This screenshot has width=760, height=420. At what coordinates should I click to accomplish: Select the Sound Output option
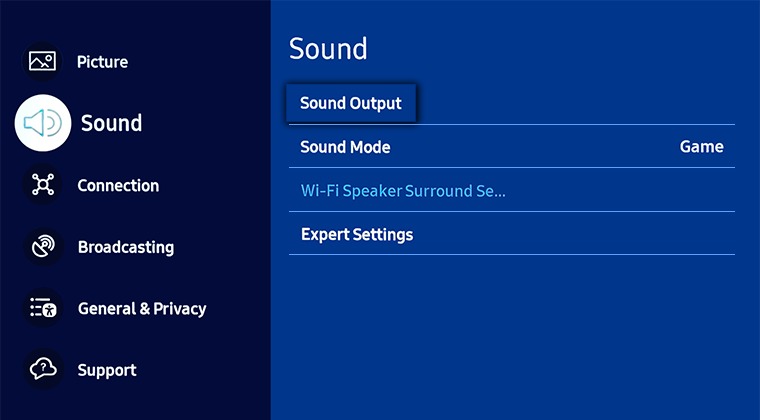tap(351, 103)
